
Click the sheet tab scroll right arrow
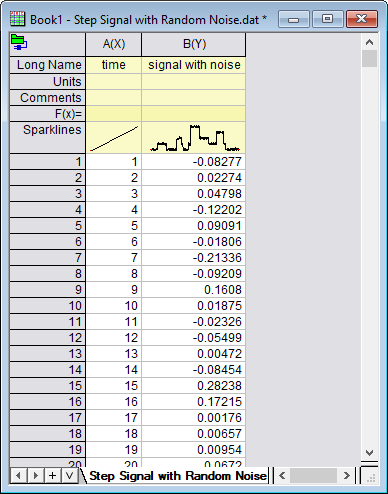tap(35, 475)
